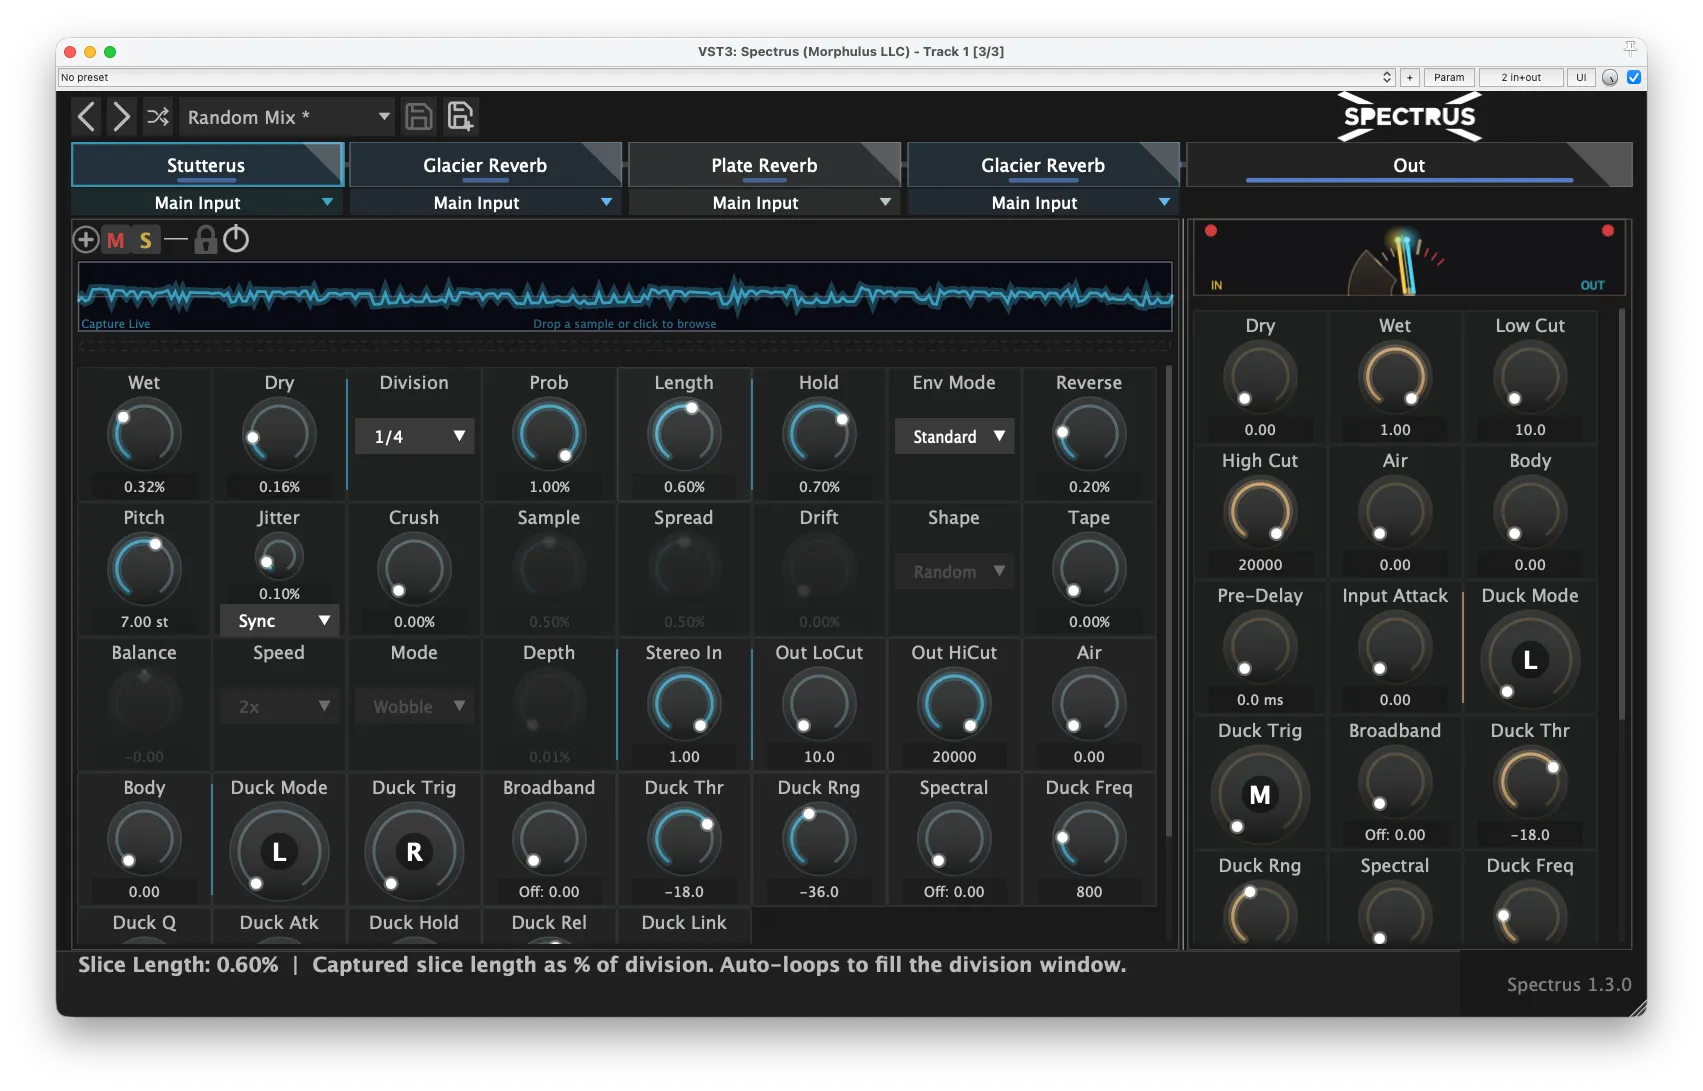The height and width of the screenshot is (1091, 1703).
Task: Toggle the padlock lock icon
Action: point(206,240)
